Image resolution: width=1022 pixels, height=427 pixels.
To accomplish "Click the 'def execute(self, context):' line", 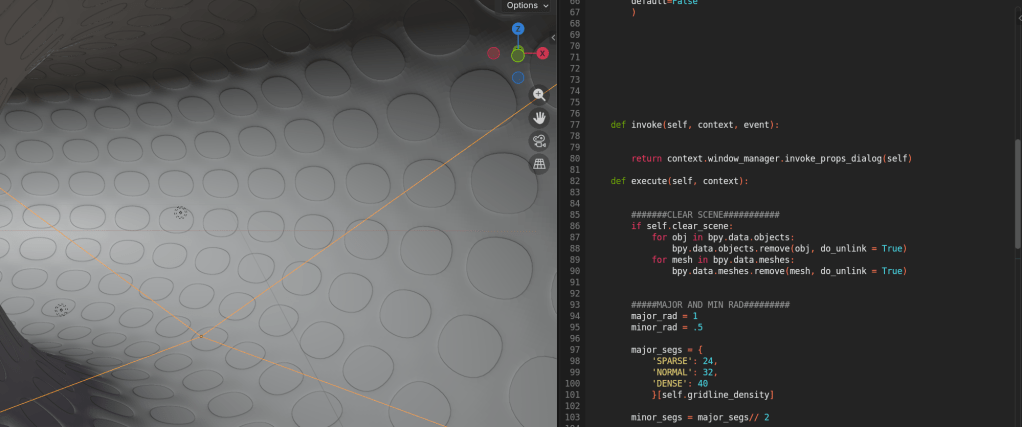I will click(679, 181).
